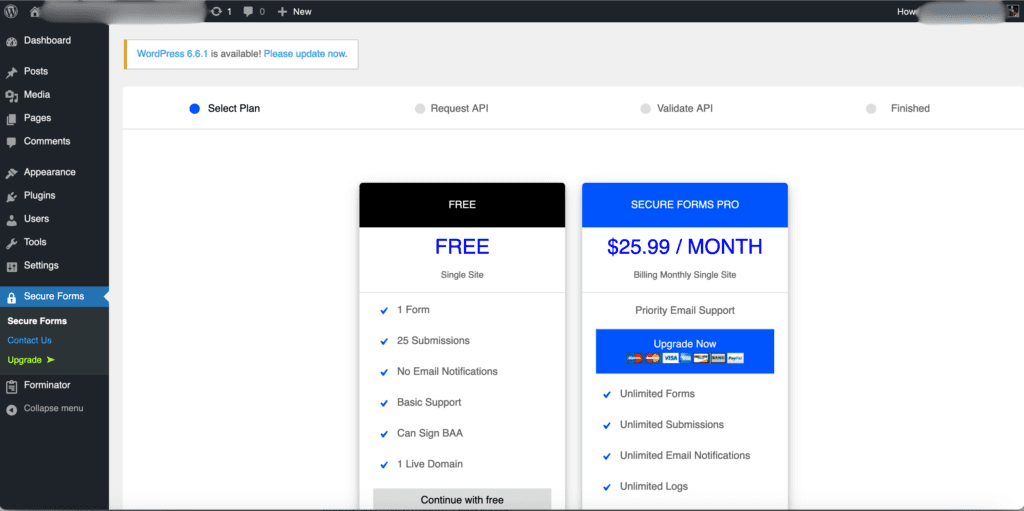This screenshot has width=1024, height=511.
Task: Click the Secure Forms lock icon
Action: coord(12,297)
